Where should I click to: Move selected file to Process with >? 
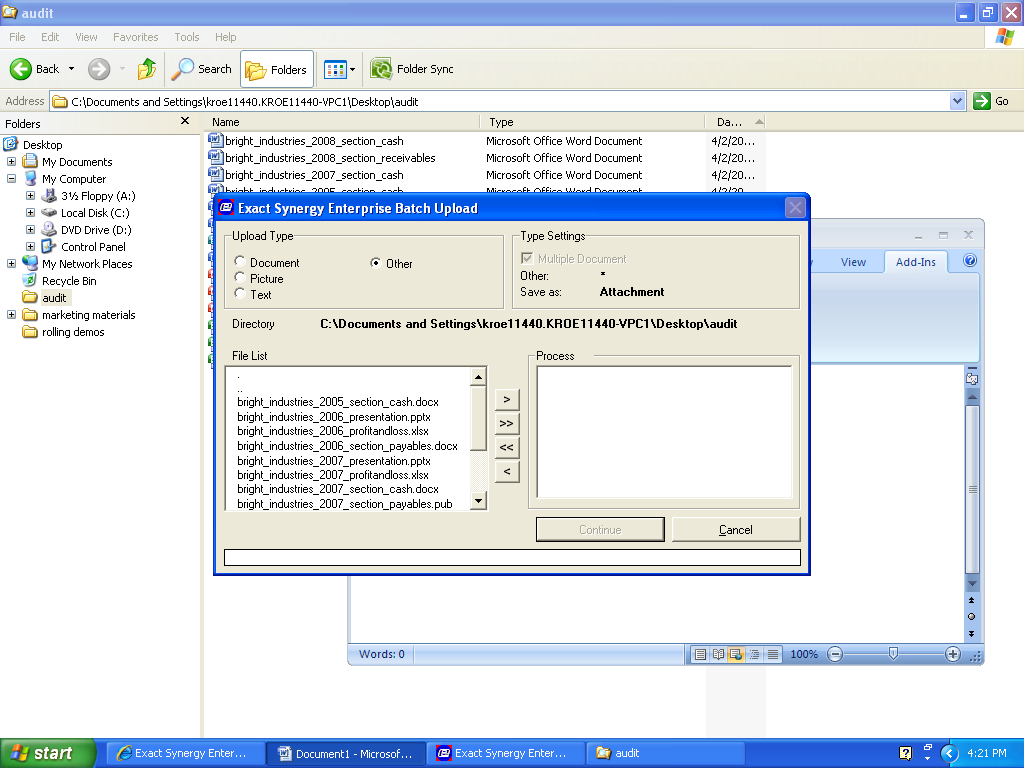pyautogui.click(x=507, y=399)
